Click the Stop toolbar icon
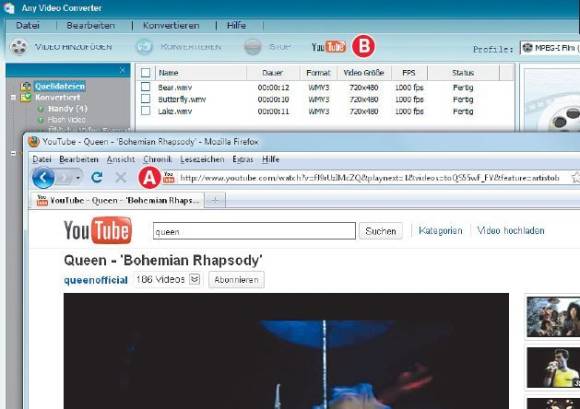 coord(253,47)
